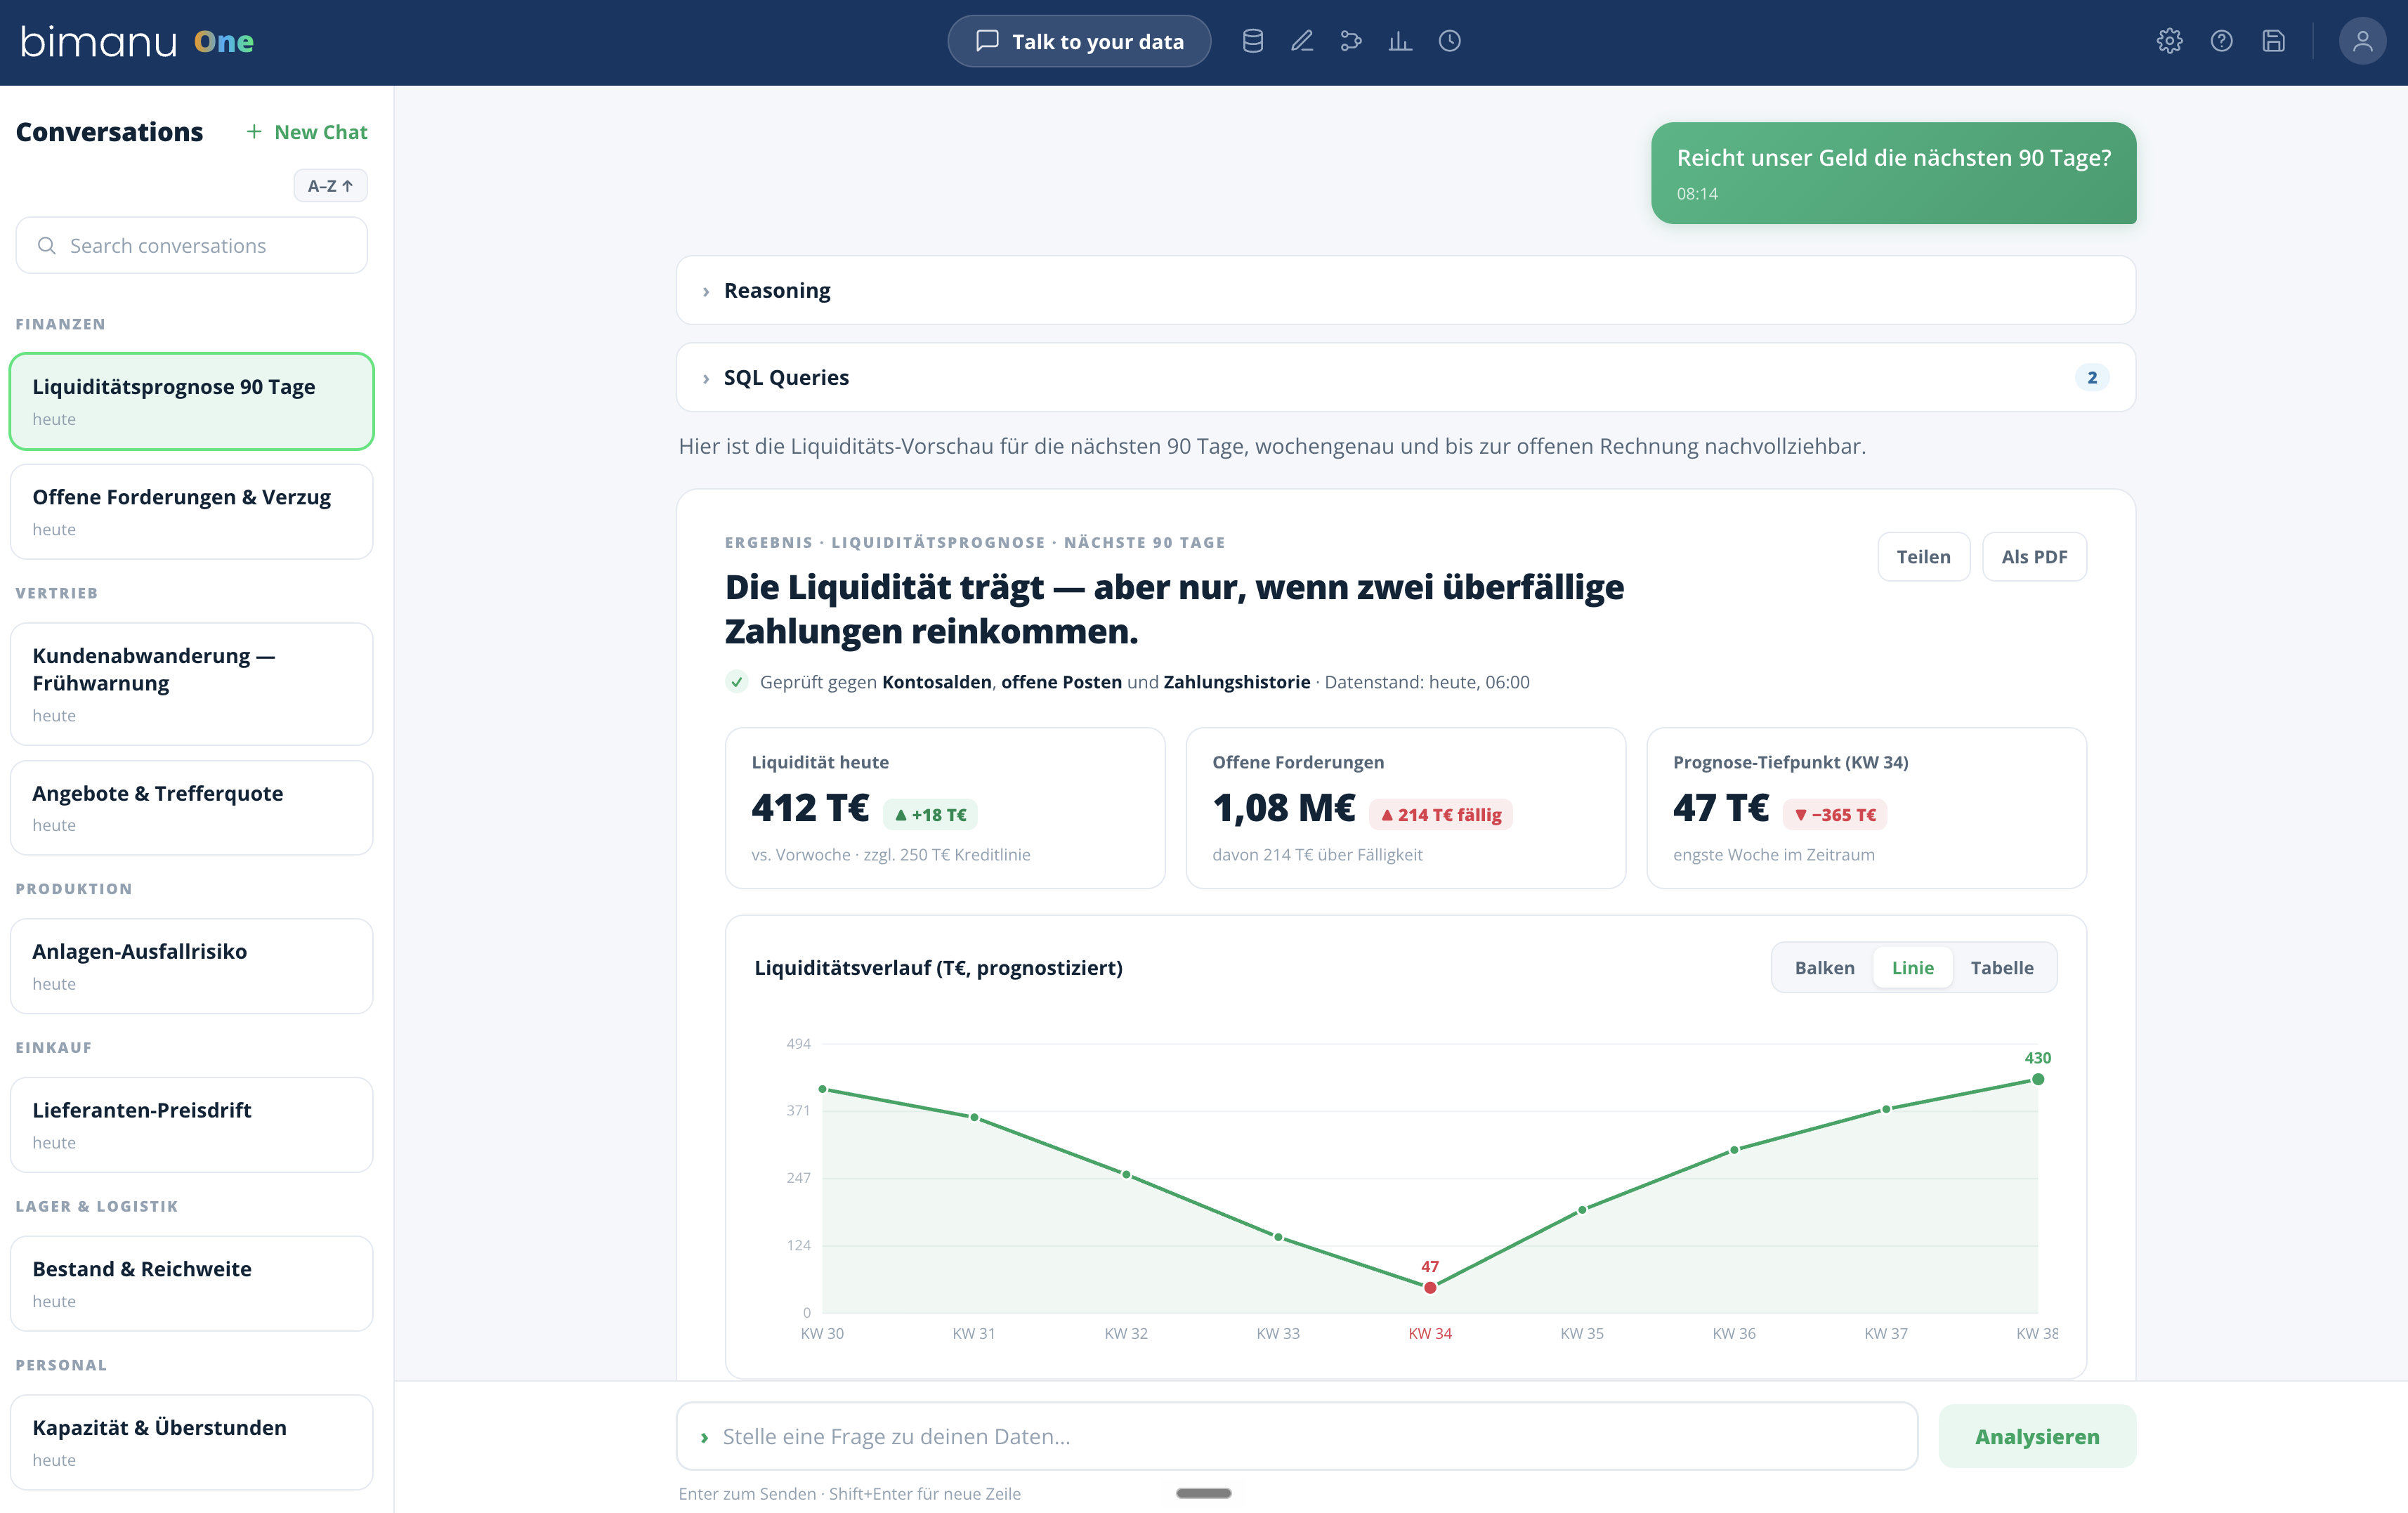The width and height of the screenshot is (2408, 1513).
Task: Open the clock history icon
Action: tap(1450, 41)
